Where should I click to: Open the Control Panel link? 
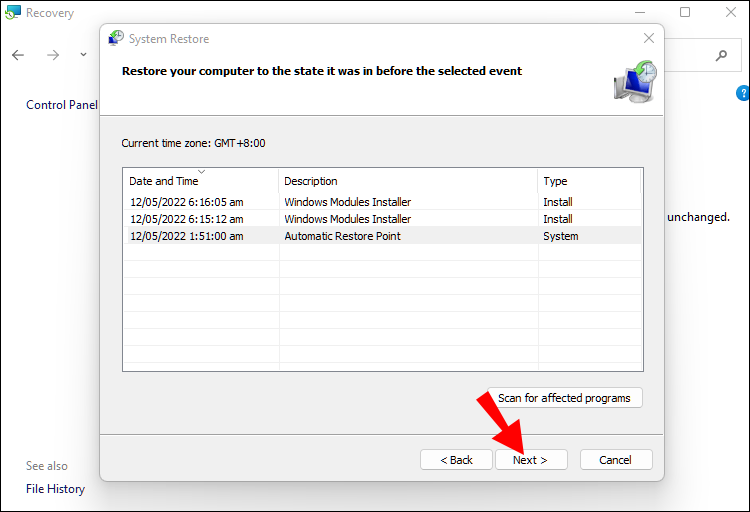[61, 105]
